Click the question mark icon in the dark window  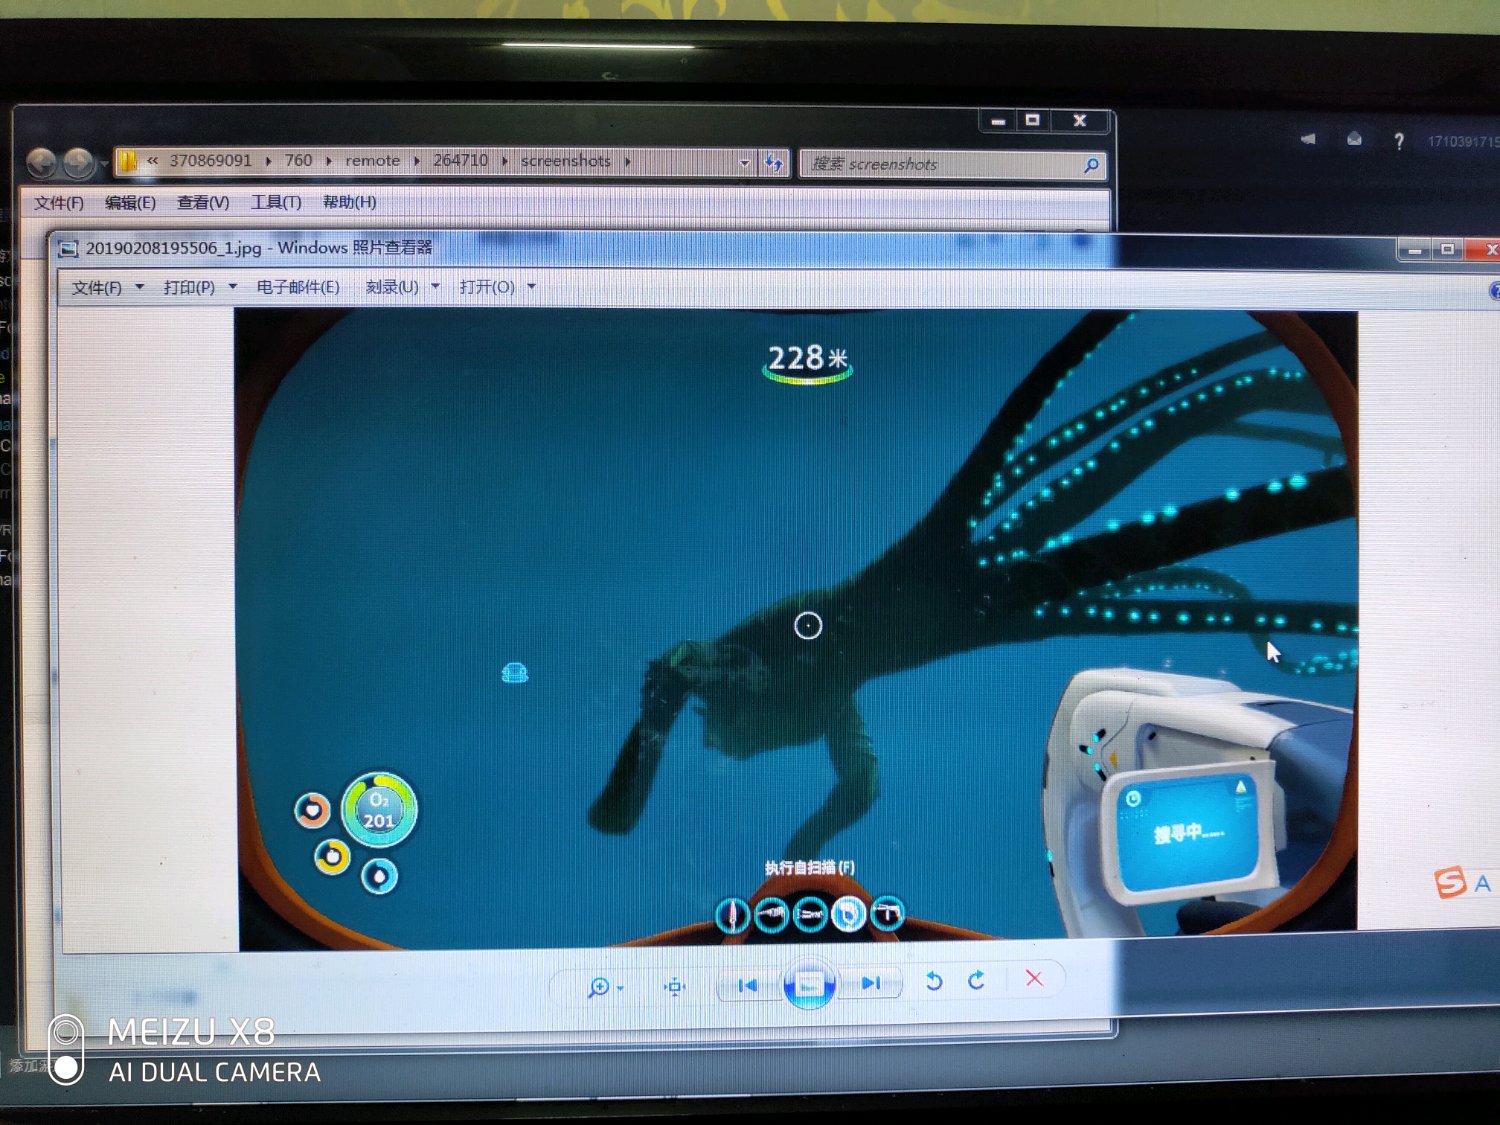click(1399, 141)
